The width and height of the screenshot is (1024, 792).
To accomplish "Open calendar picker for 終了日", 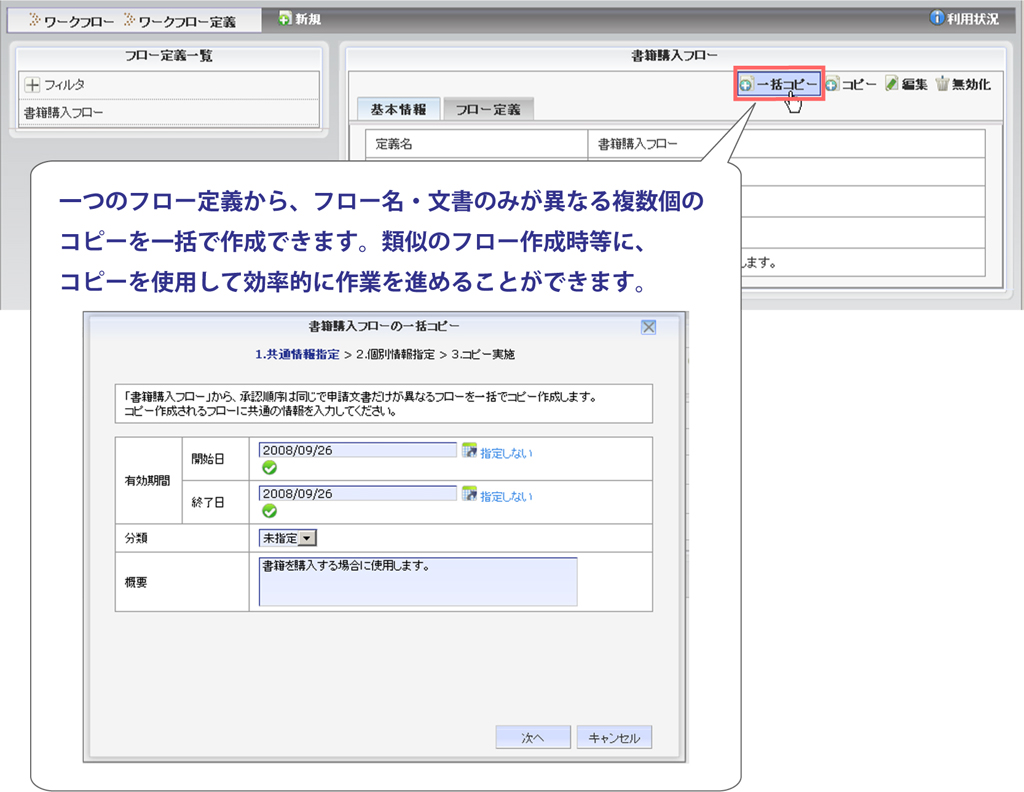I will [x=469, y=494].
